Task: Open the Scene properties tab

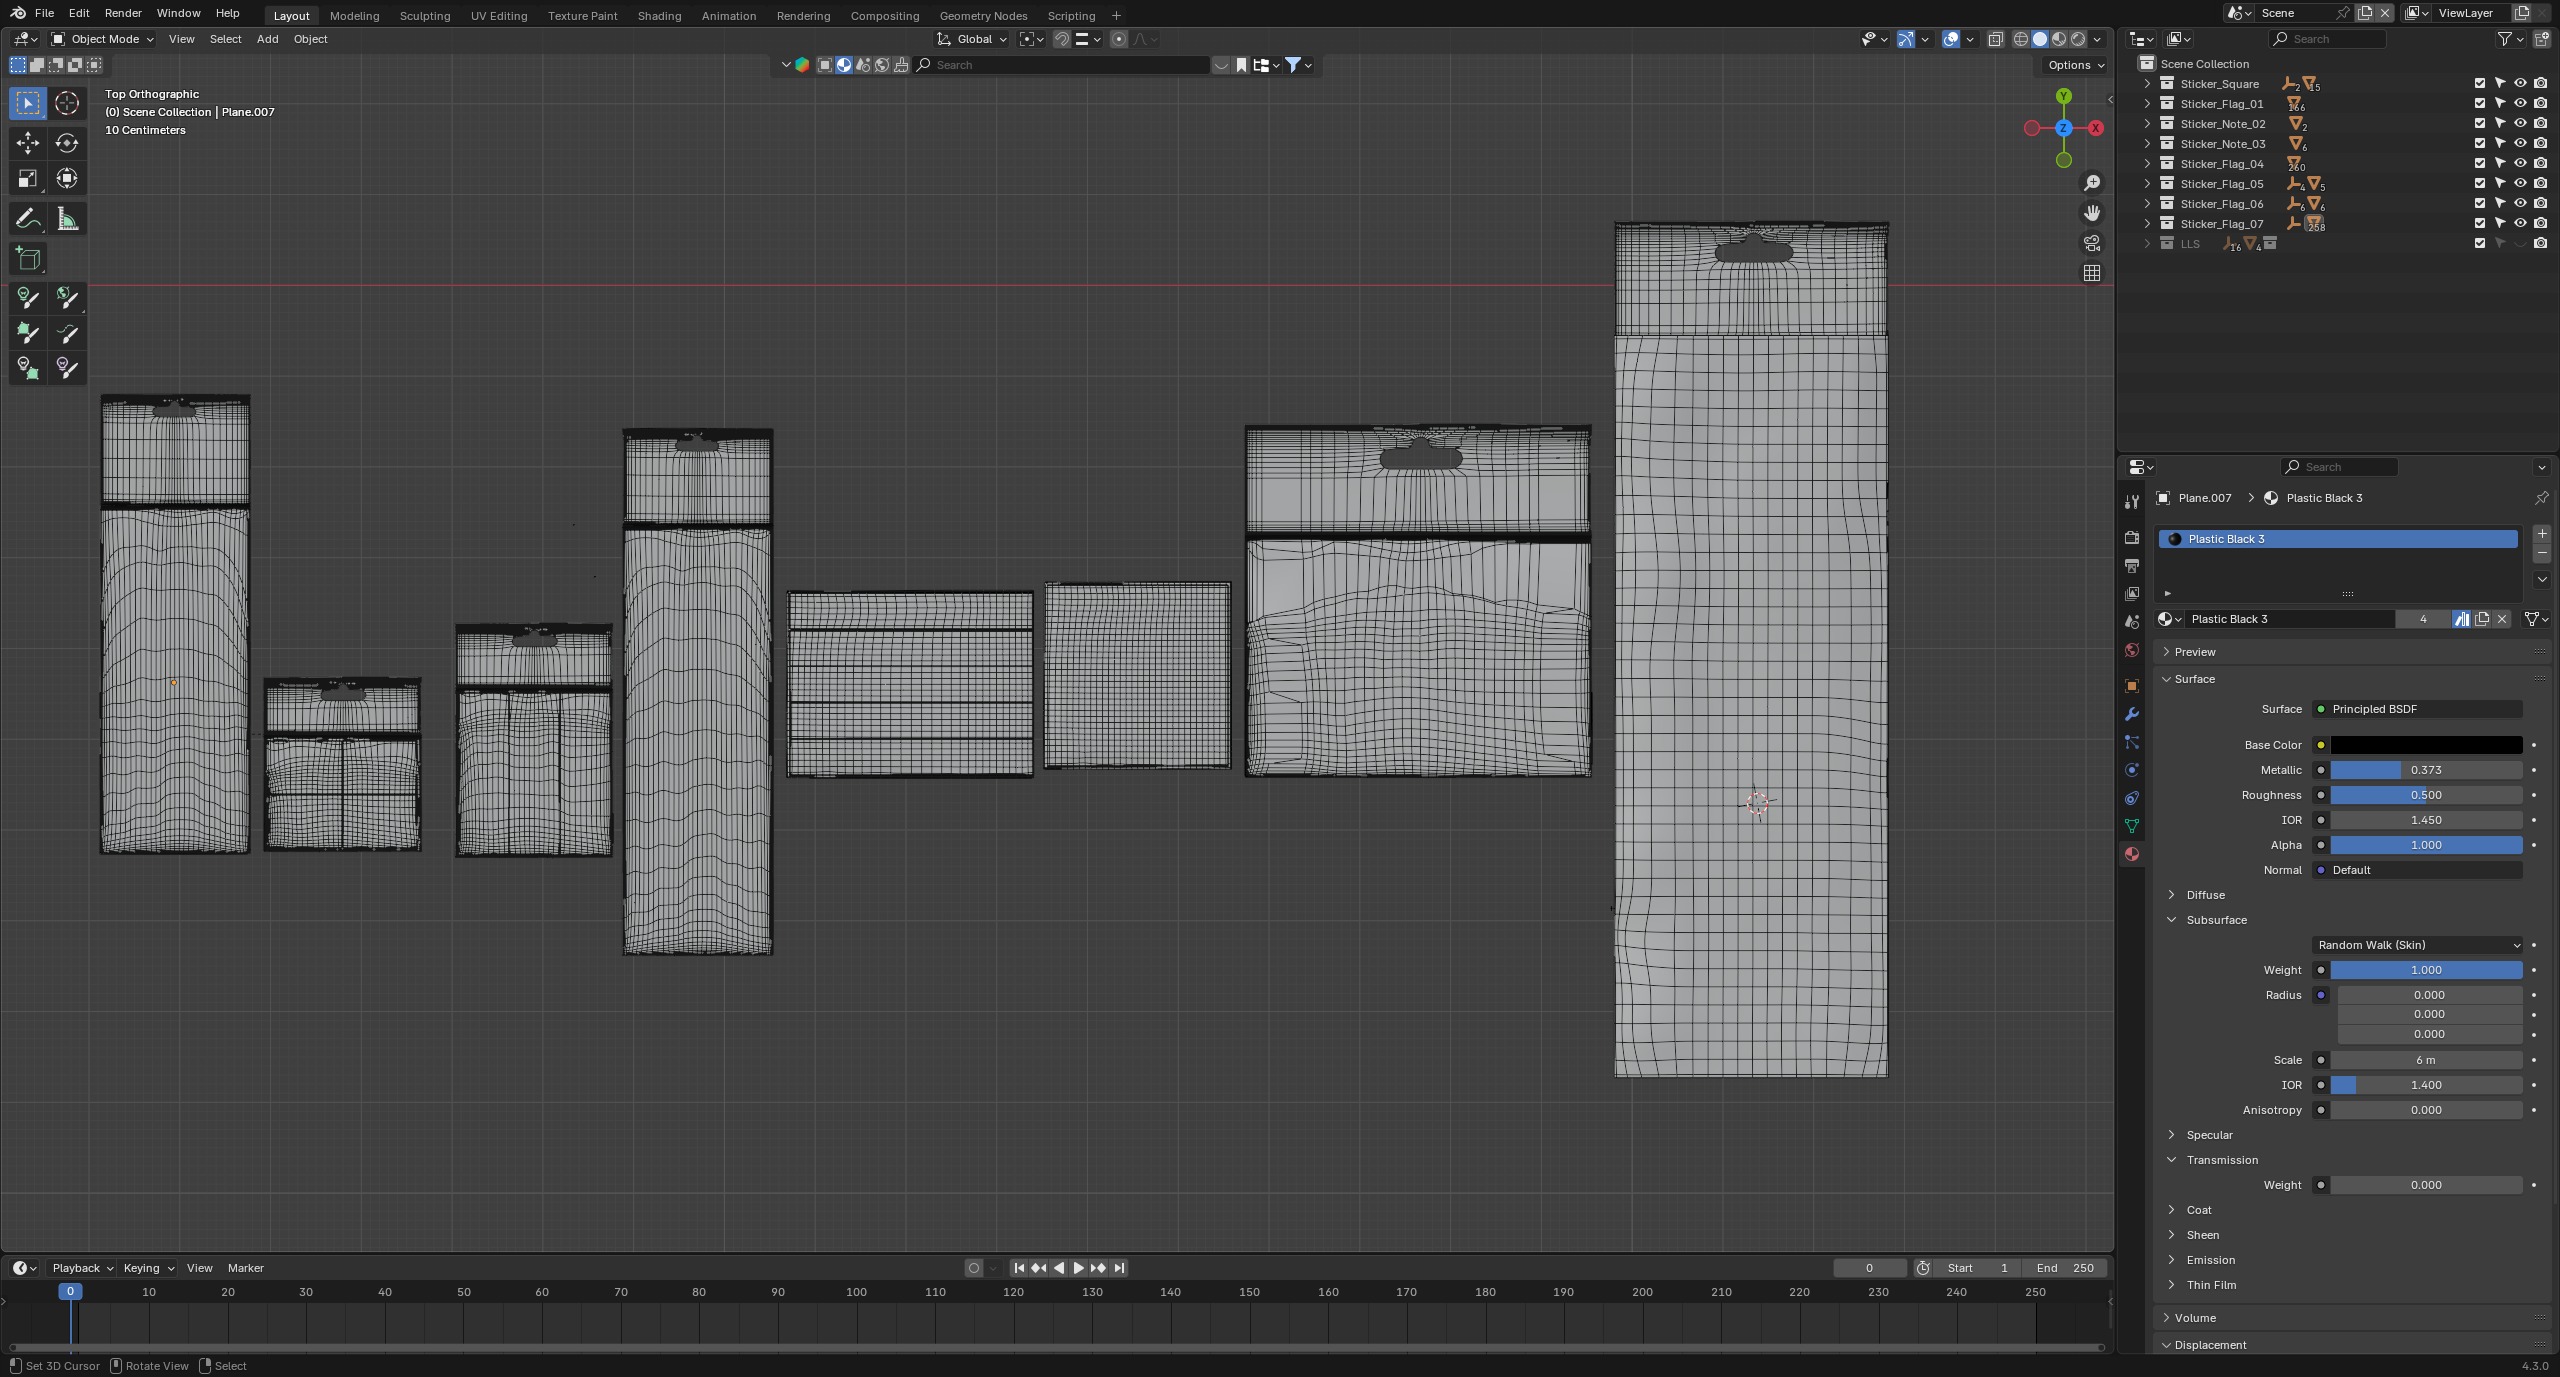Action: tap(2132, 622)
